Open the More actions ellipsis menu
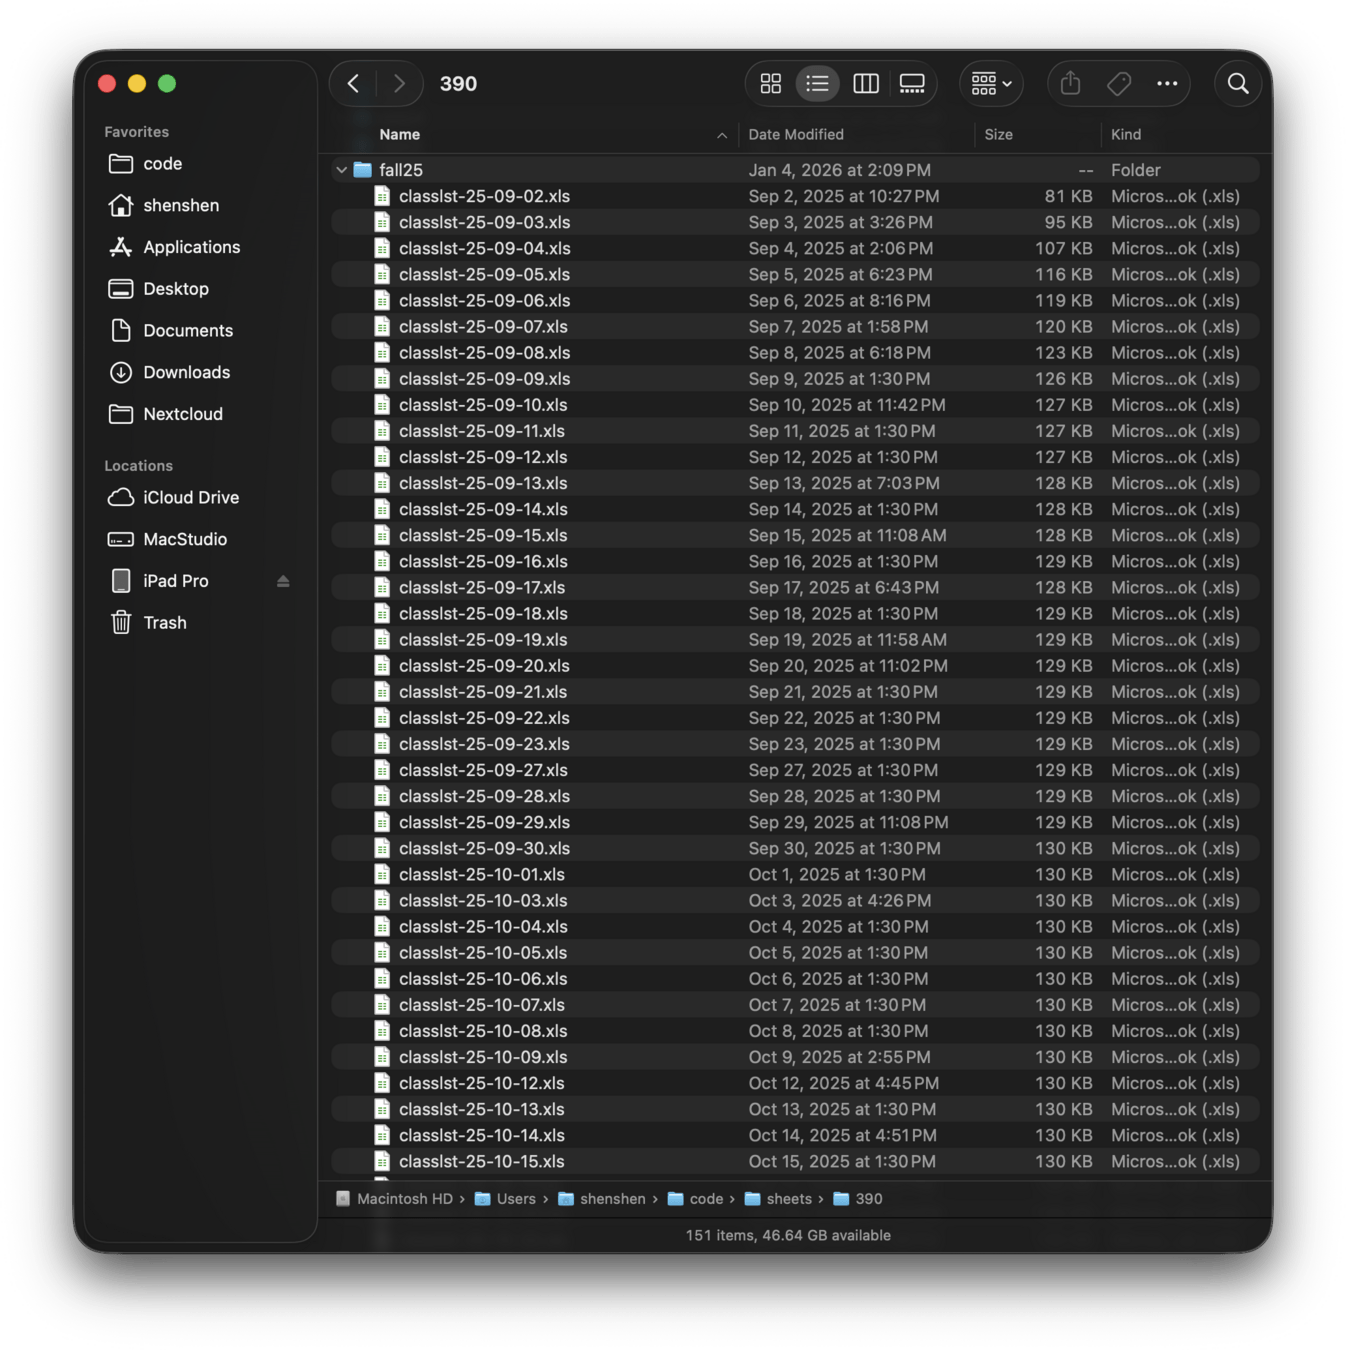Screen dimensions: 1346x1350 pos(1166,84)
